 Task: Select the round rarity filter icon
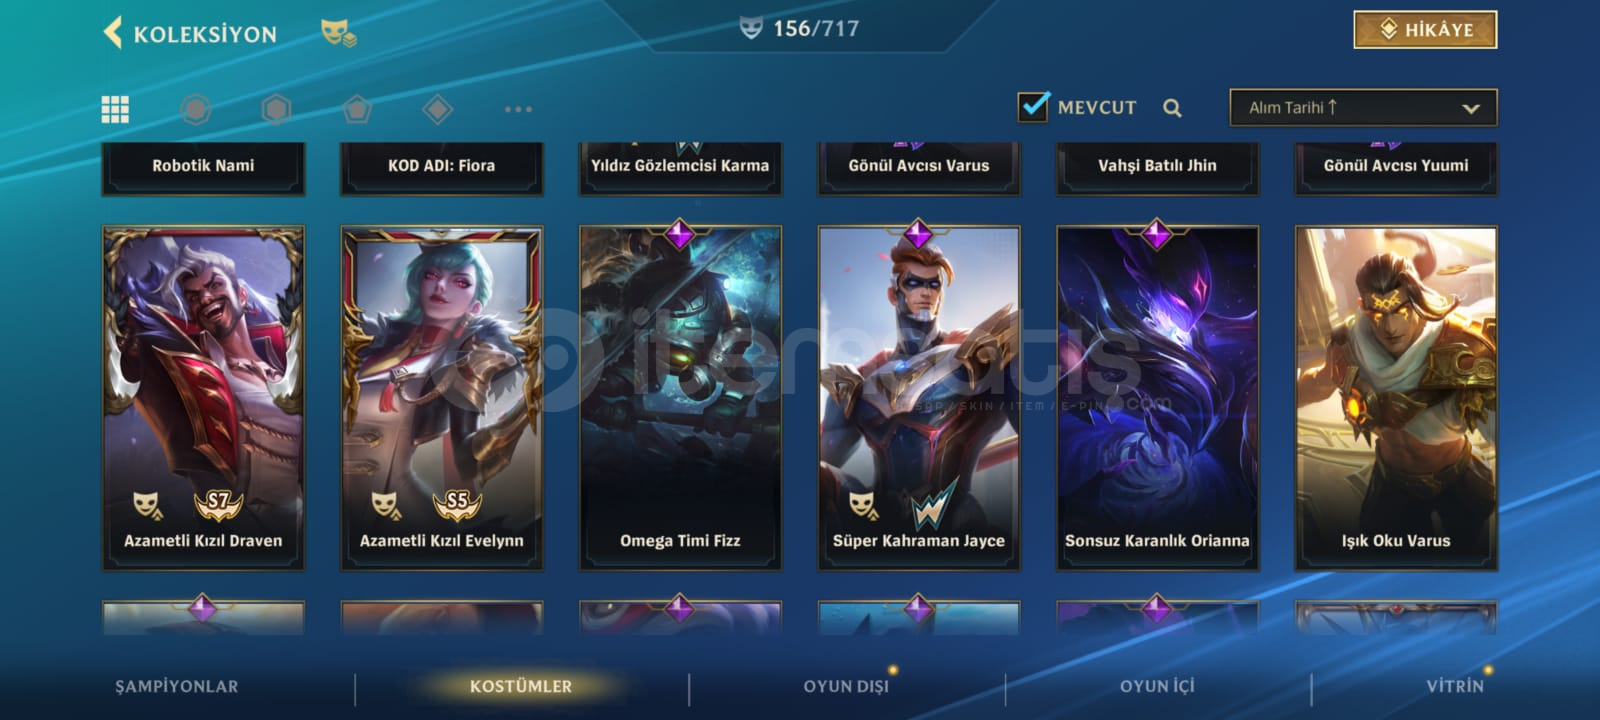pos(196,109)
